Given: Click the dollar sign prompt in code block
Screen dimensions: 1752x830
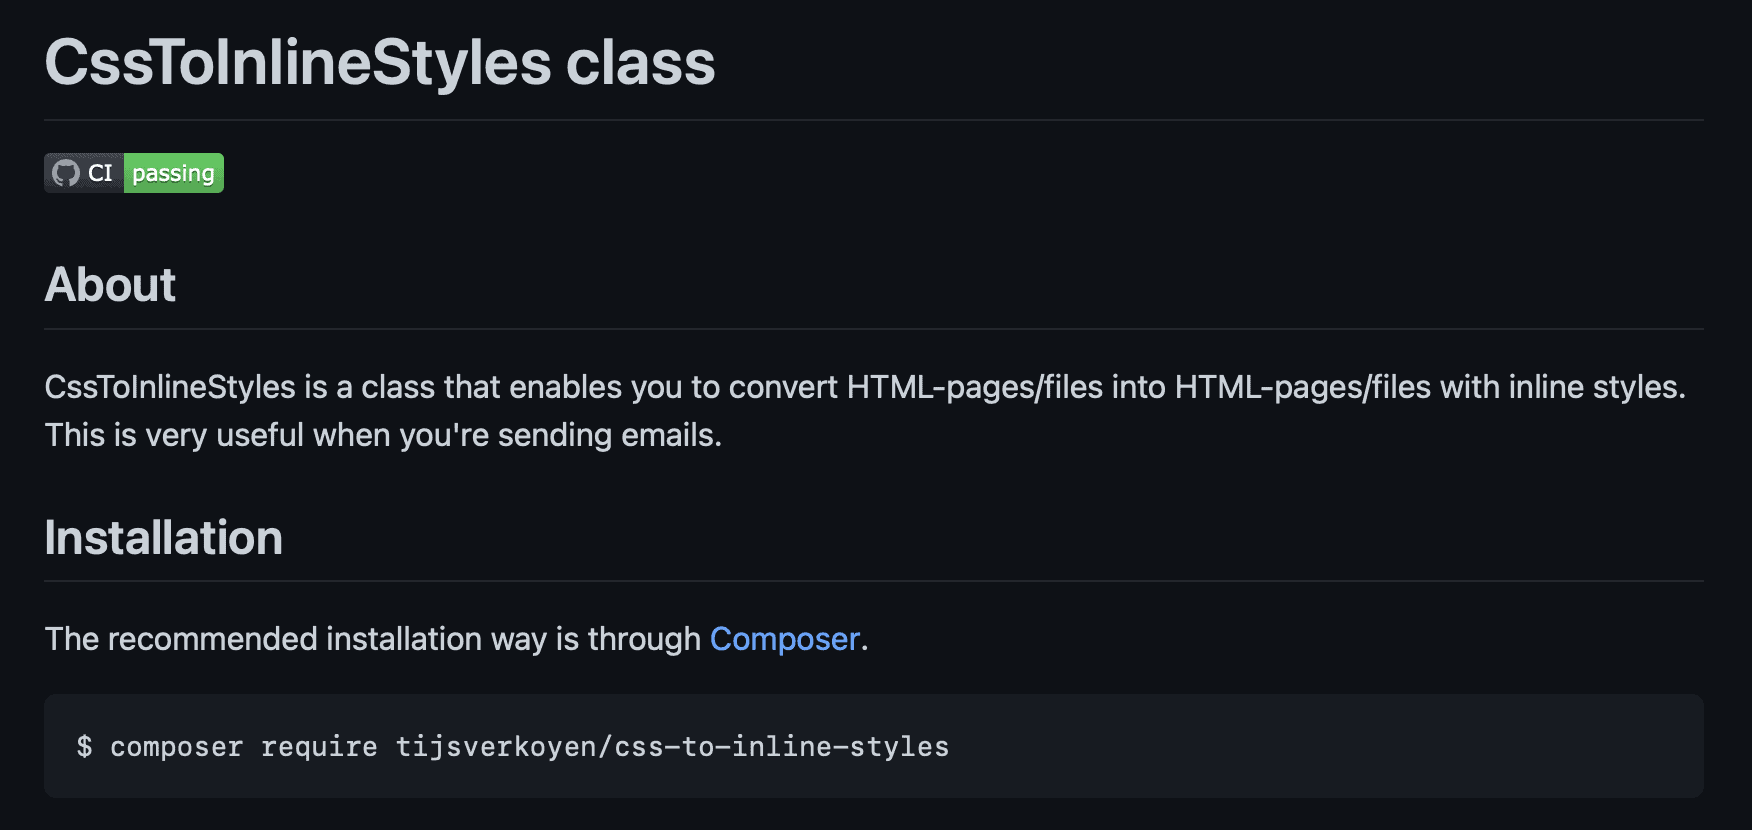Looking at the screenshot, I should point(84,746).
